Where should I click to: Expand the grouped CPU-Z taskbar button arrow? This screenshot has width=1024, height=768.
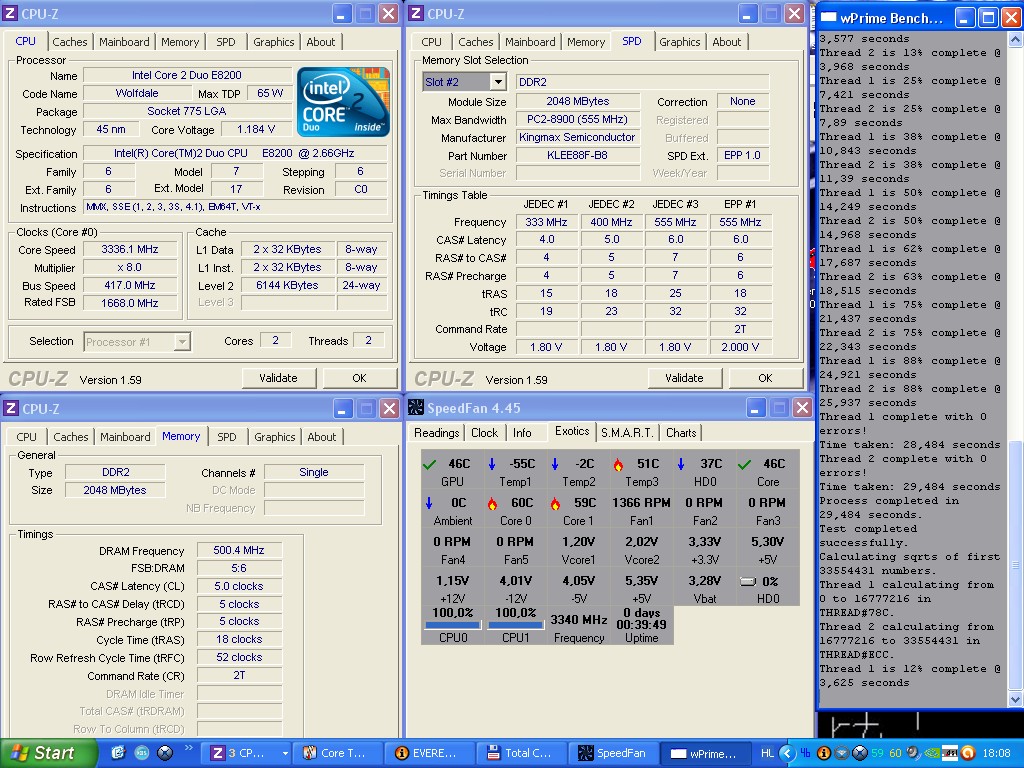[285, 753]
